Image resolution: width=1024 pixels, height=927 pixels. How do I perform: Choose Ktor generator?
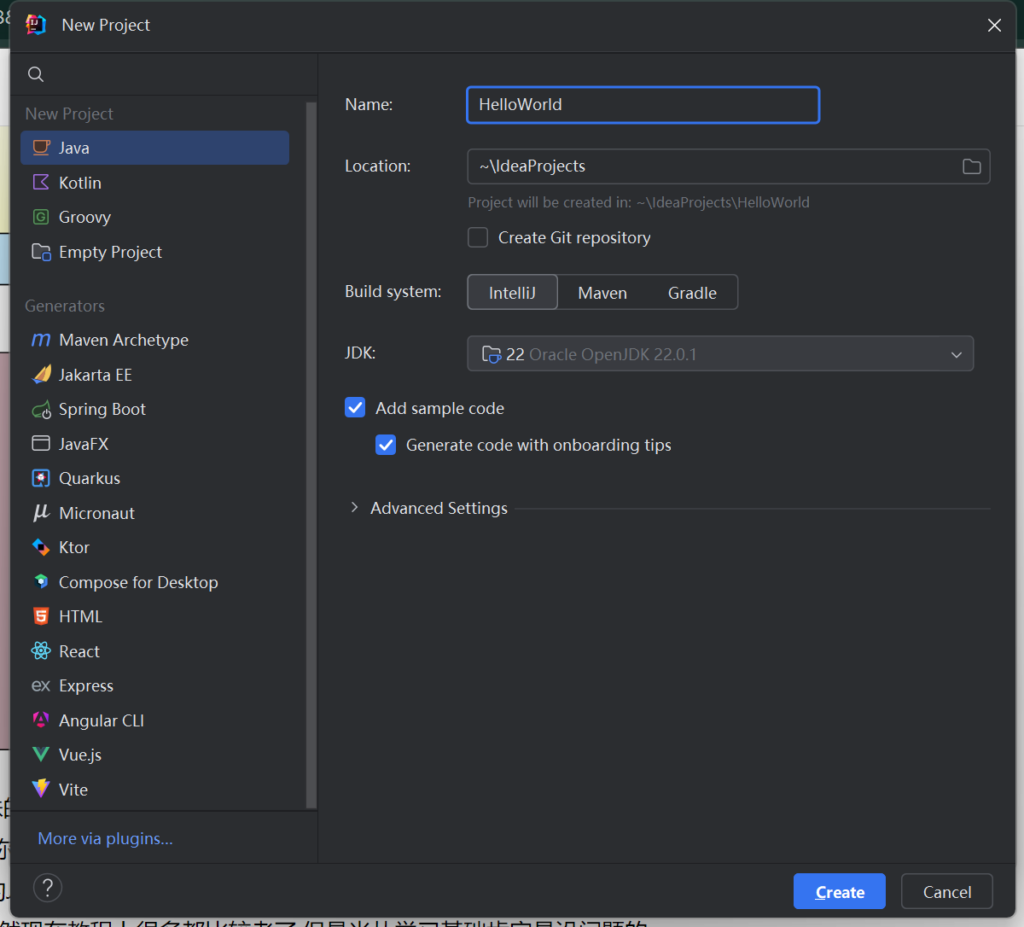[x=155, y=547]
